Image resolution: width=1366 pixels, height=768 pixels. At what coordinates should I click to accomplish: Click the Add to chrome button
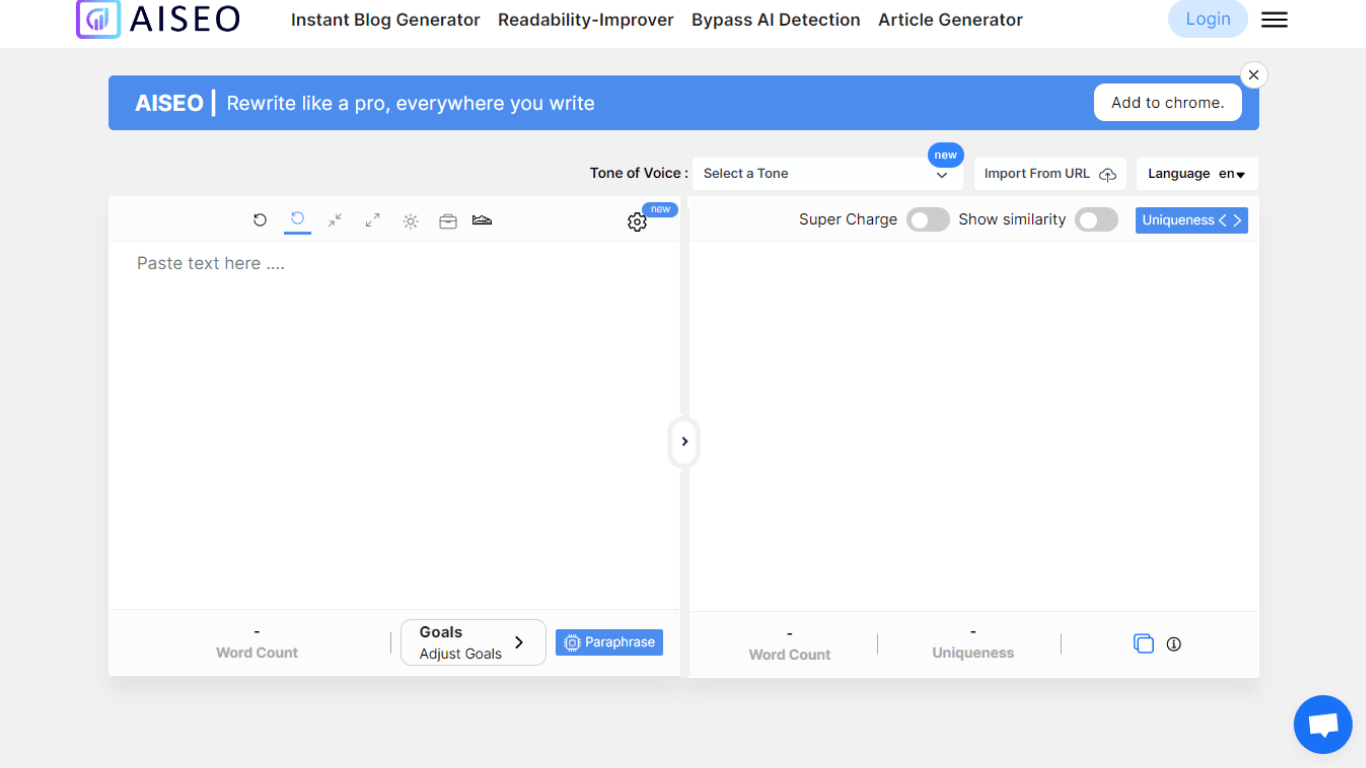pyautogui.click(x=1168, y=103)
